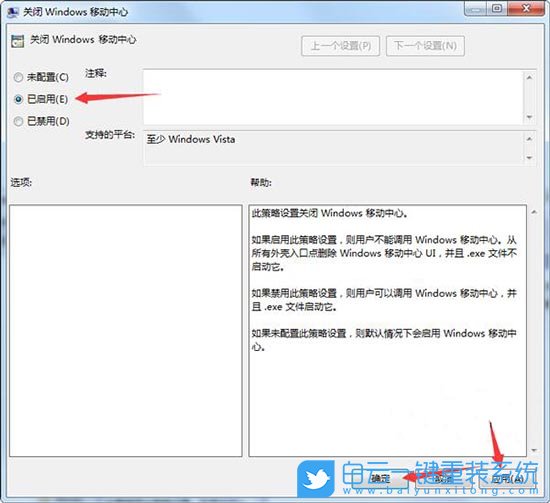Screen dimensions: 550x503
Task: Click the up arrow of the 支持的平台 box
Action: click(x=529, y=139)
